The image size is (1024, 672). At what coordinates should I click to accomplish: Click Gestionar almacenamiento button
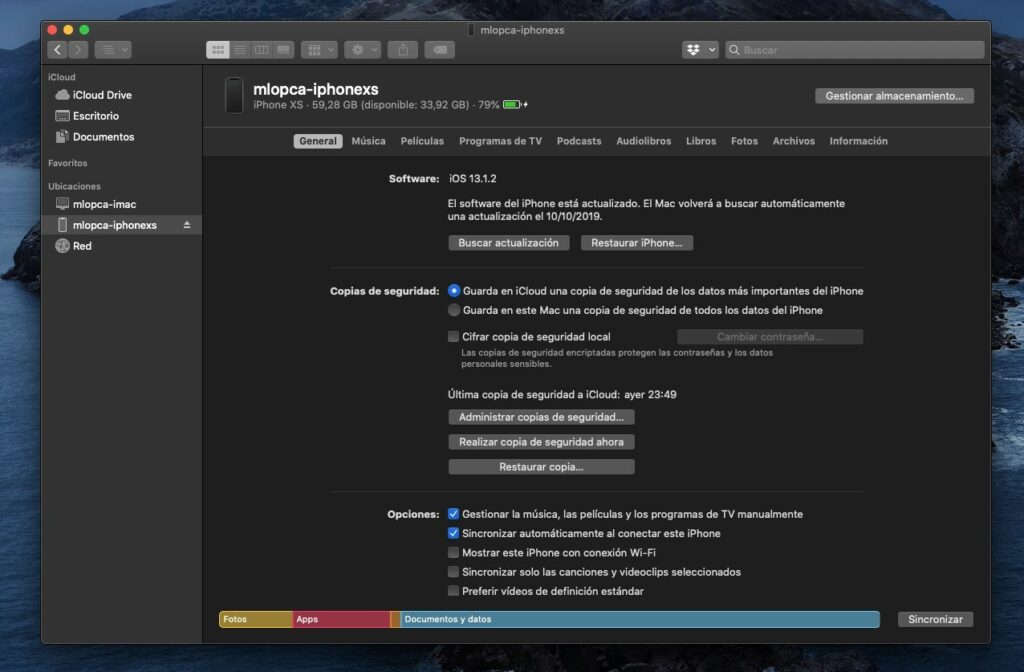point(894,95)
